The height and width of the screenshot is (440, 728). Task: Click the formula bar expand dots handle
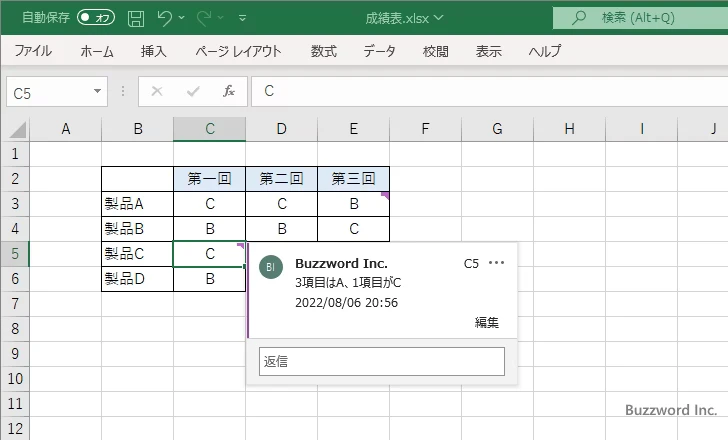tap(123, 91)
